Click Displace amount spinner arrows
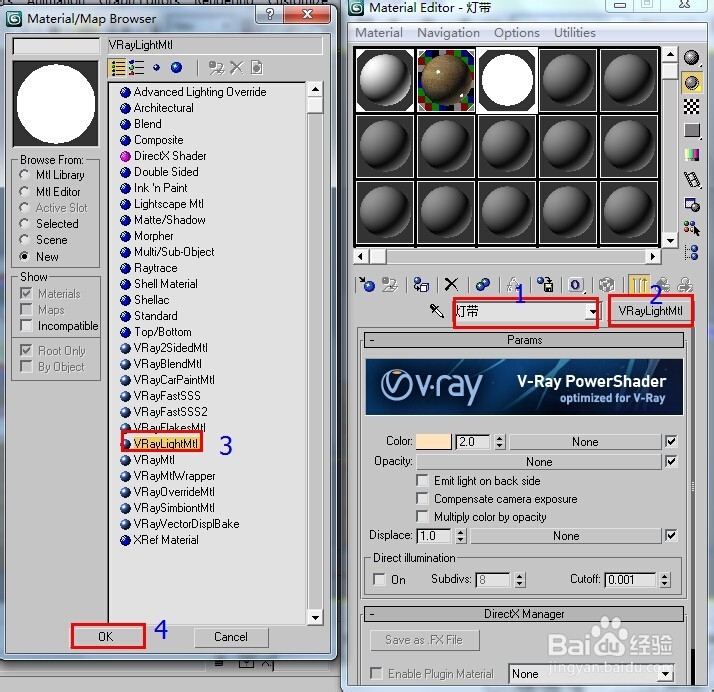The width and height of the screenshot is (714, 692). 461,535
